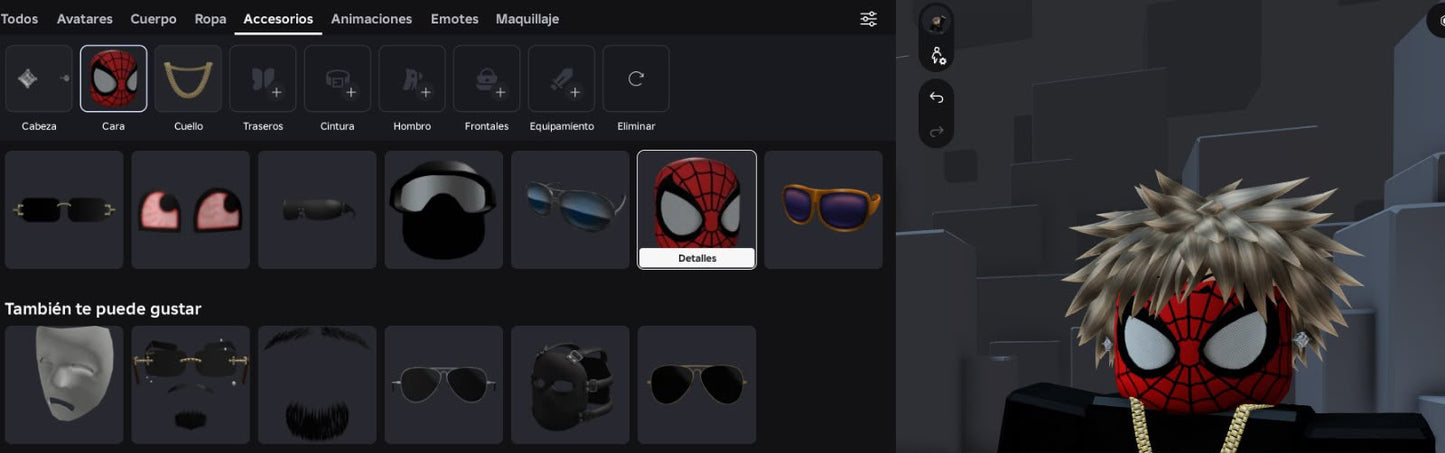Screen dimensions: 1445x453
Task: Open the filter settings sliders icon
Action: pyautogui.click(x=868, y=19)
